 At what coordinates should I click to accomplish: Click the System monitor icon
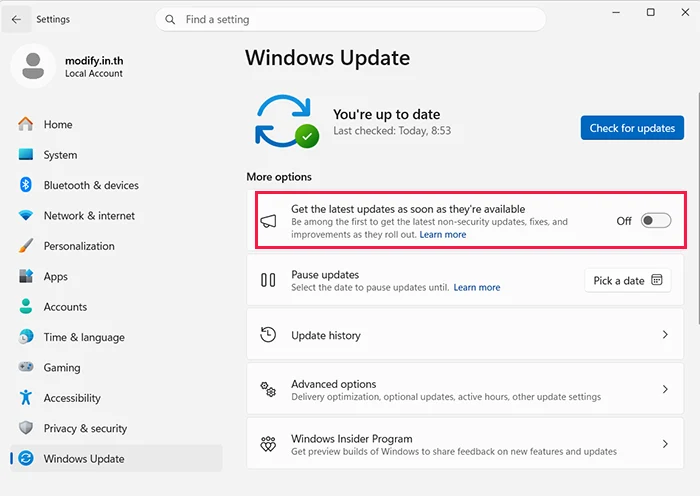click(26, 154)
